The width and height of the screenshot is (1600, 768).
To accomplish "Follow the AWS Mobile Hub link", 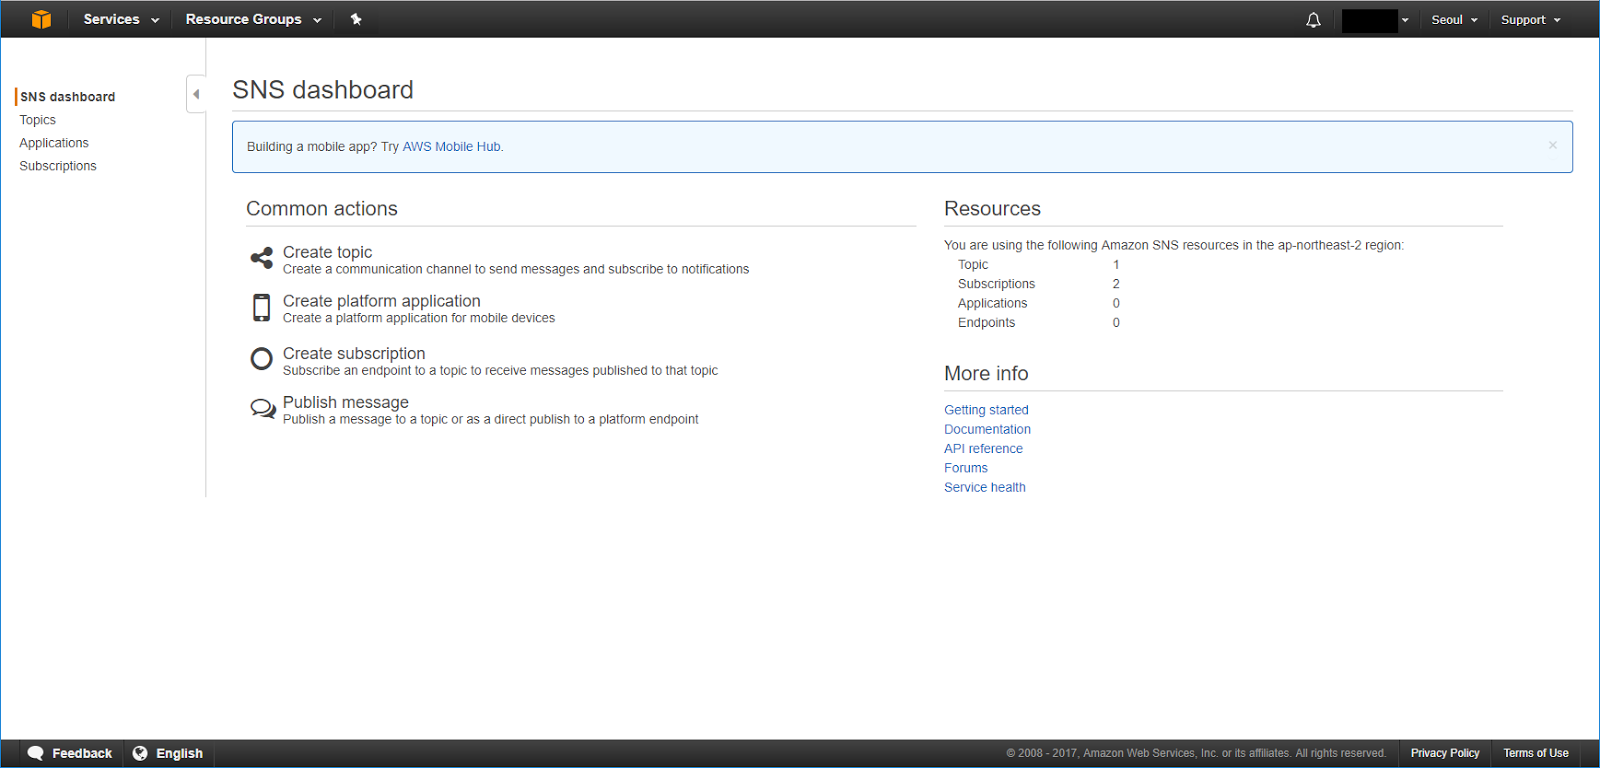I will 451,147.
